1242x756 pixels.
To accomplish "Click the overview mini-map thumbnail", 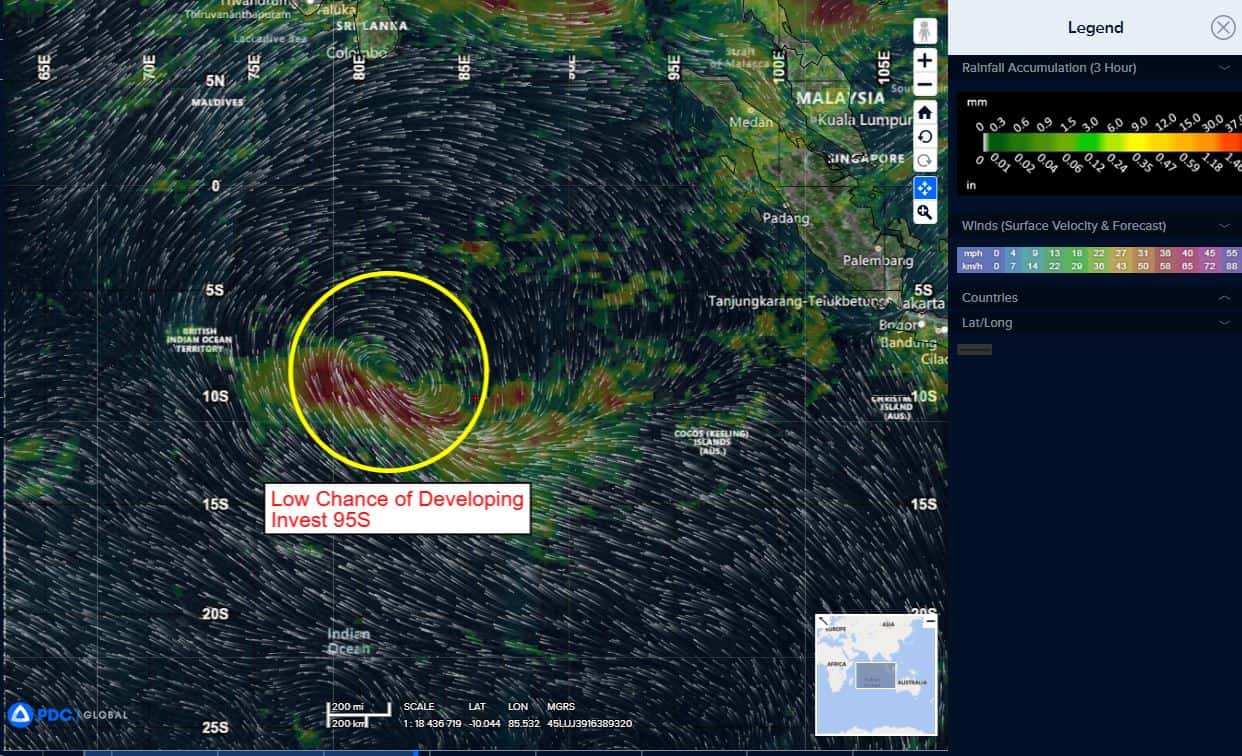I will pyautogui.click(x=876, y=680).
